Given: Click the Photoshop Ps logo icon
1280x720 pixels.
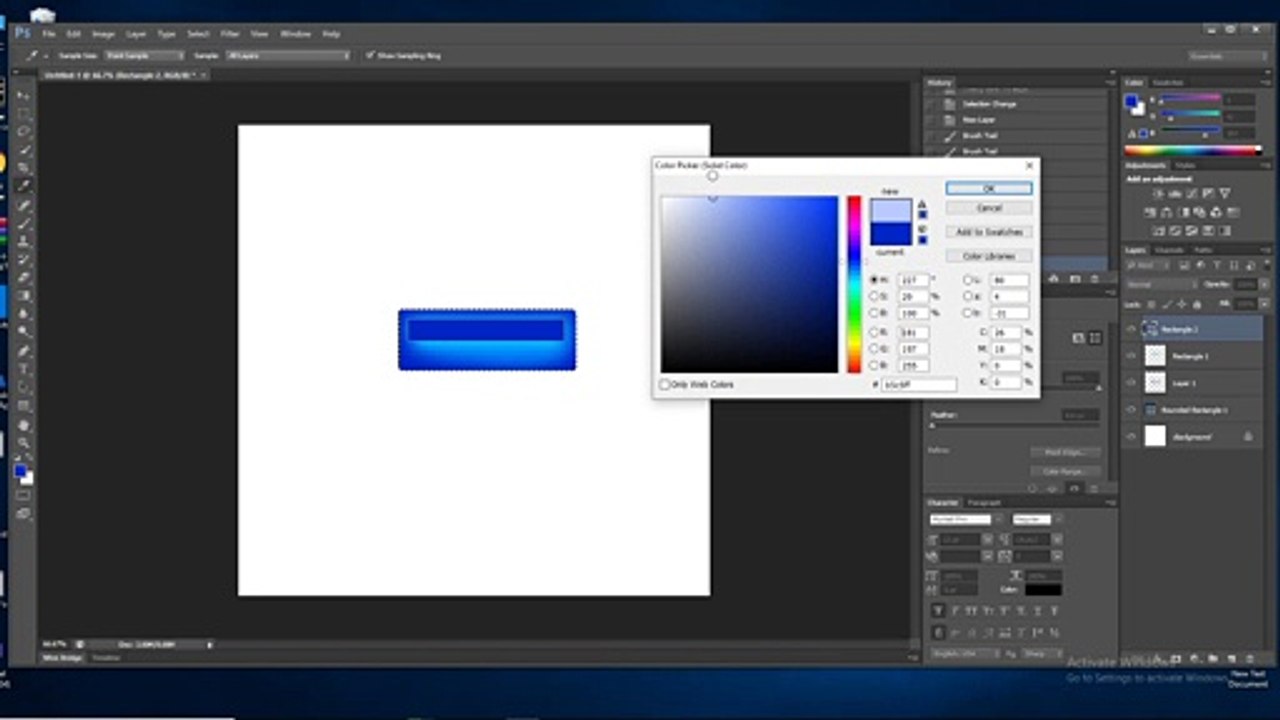Looking at the screenshot, I should point(22,33).
